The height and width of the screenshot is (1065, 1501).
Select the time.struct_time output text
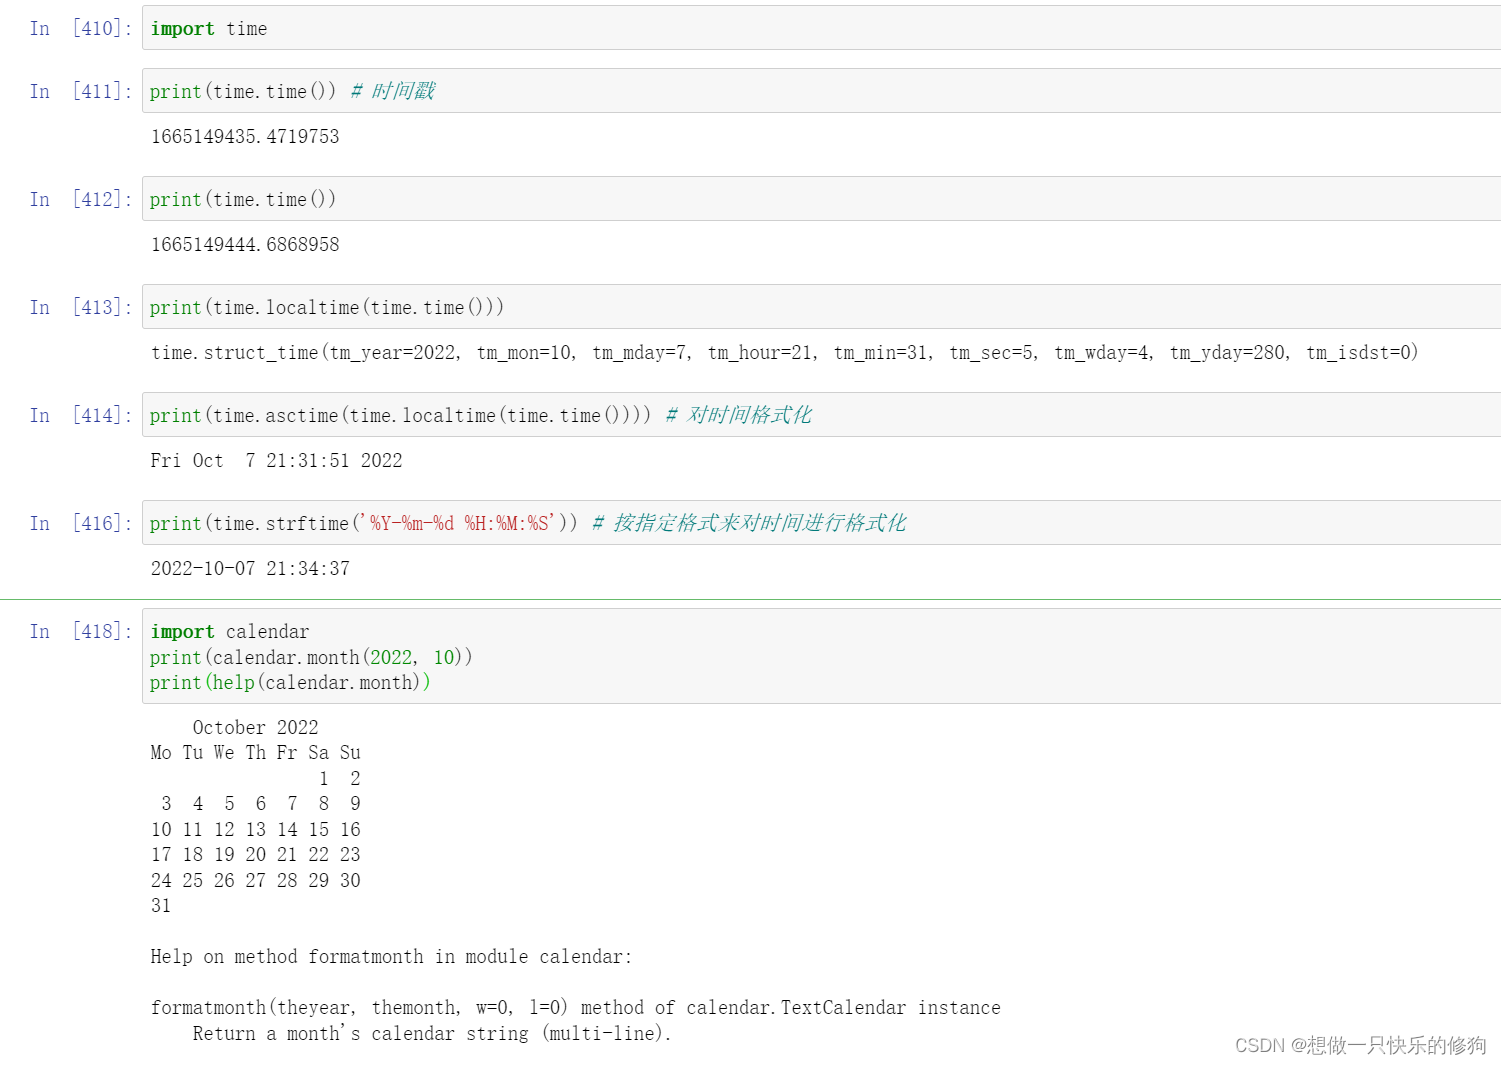784,352
